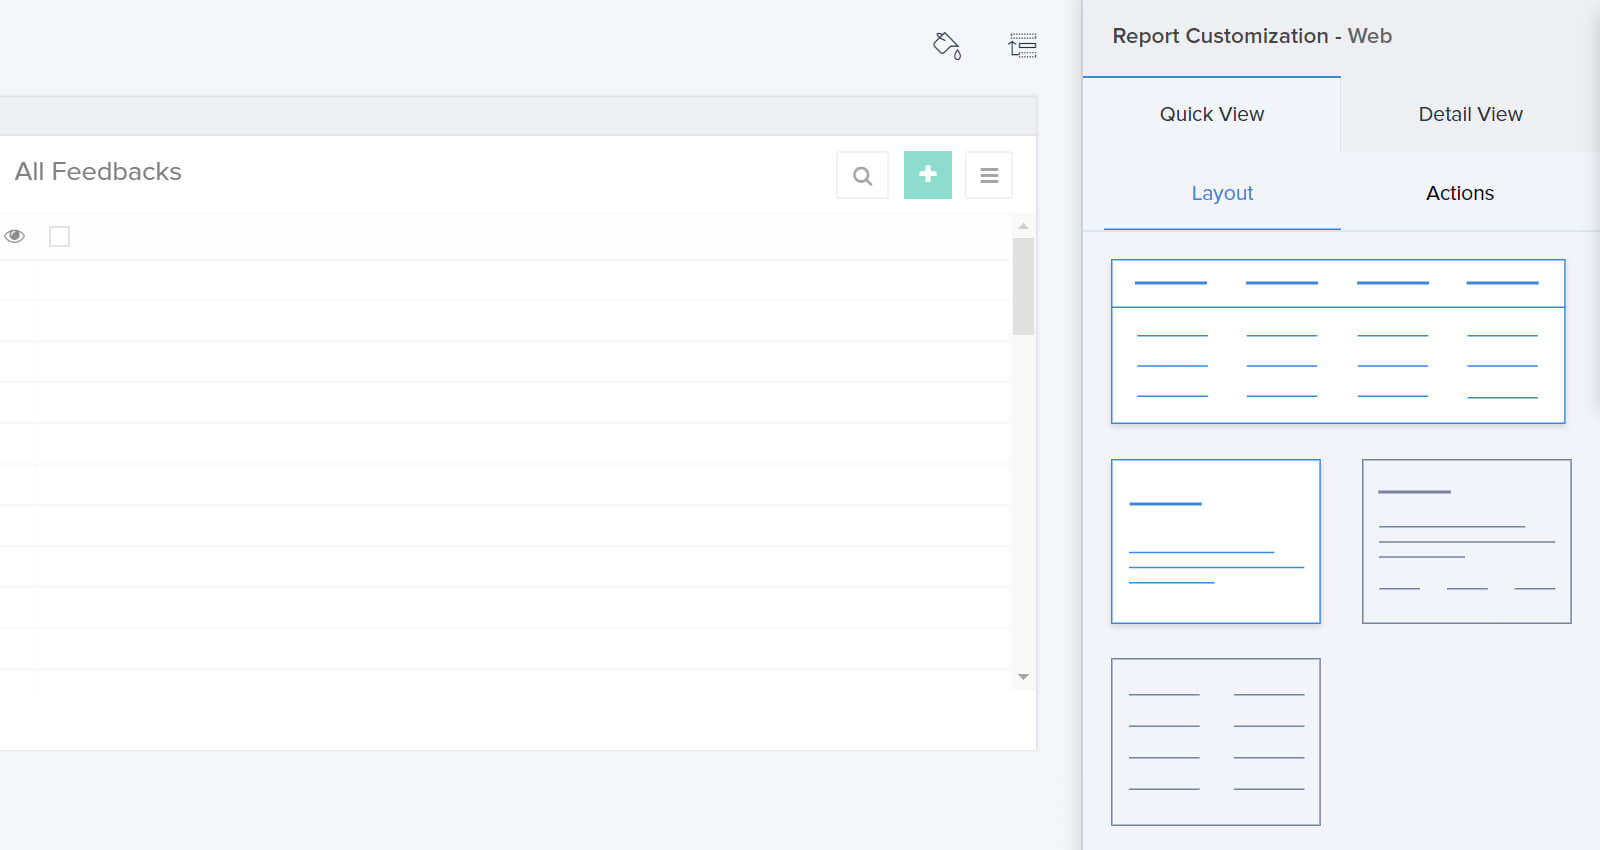
Task: Select the two-column grid layout thumbnail
Action: [x=1216, y=742]
